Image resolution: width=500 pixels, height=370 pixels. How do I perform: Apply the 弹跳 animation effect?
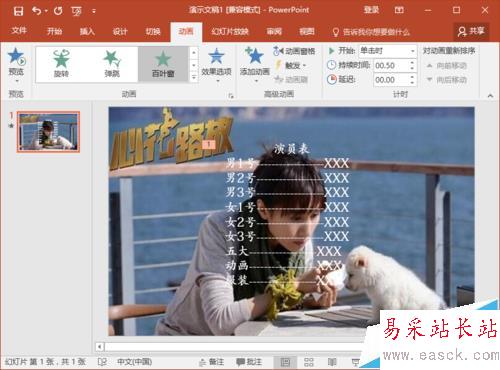112,64
